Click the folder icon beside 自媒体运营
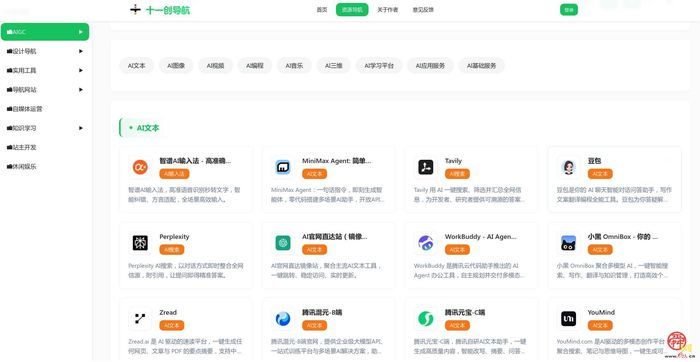The height and width of the screenshot is (362, 700). (9, 109)
